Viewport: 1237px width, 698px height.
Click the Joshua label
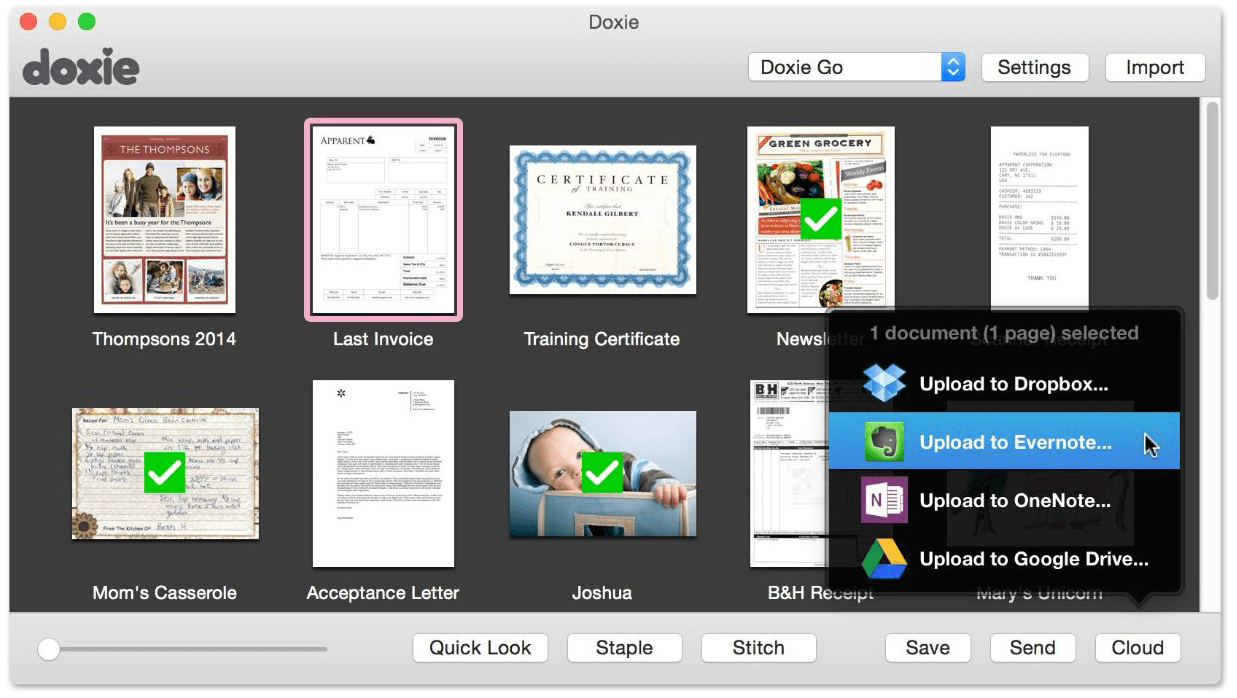coord(601,593)
